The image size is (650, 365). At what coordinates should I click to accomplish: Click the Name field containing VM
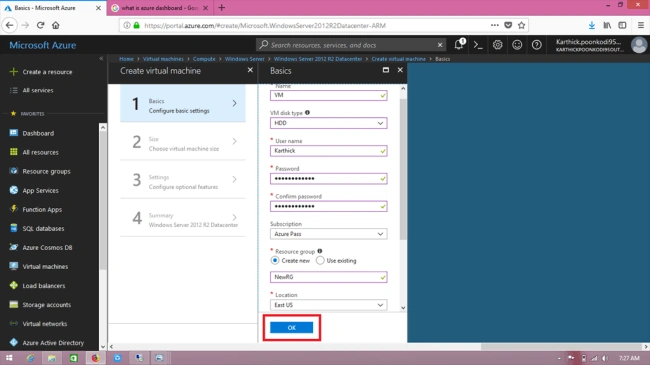pyautogui.click(x=328, y=95)
